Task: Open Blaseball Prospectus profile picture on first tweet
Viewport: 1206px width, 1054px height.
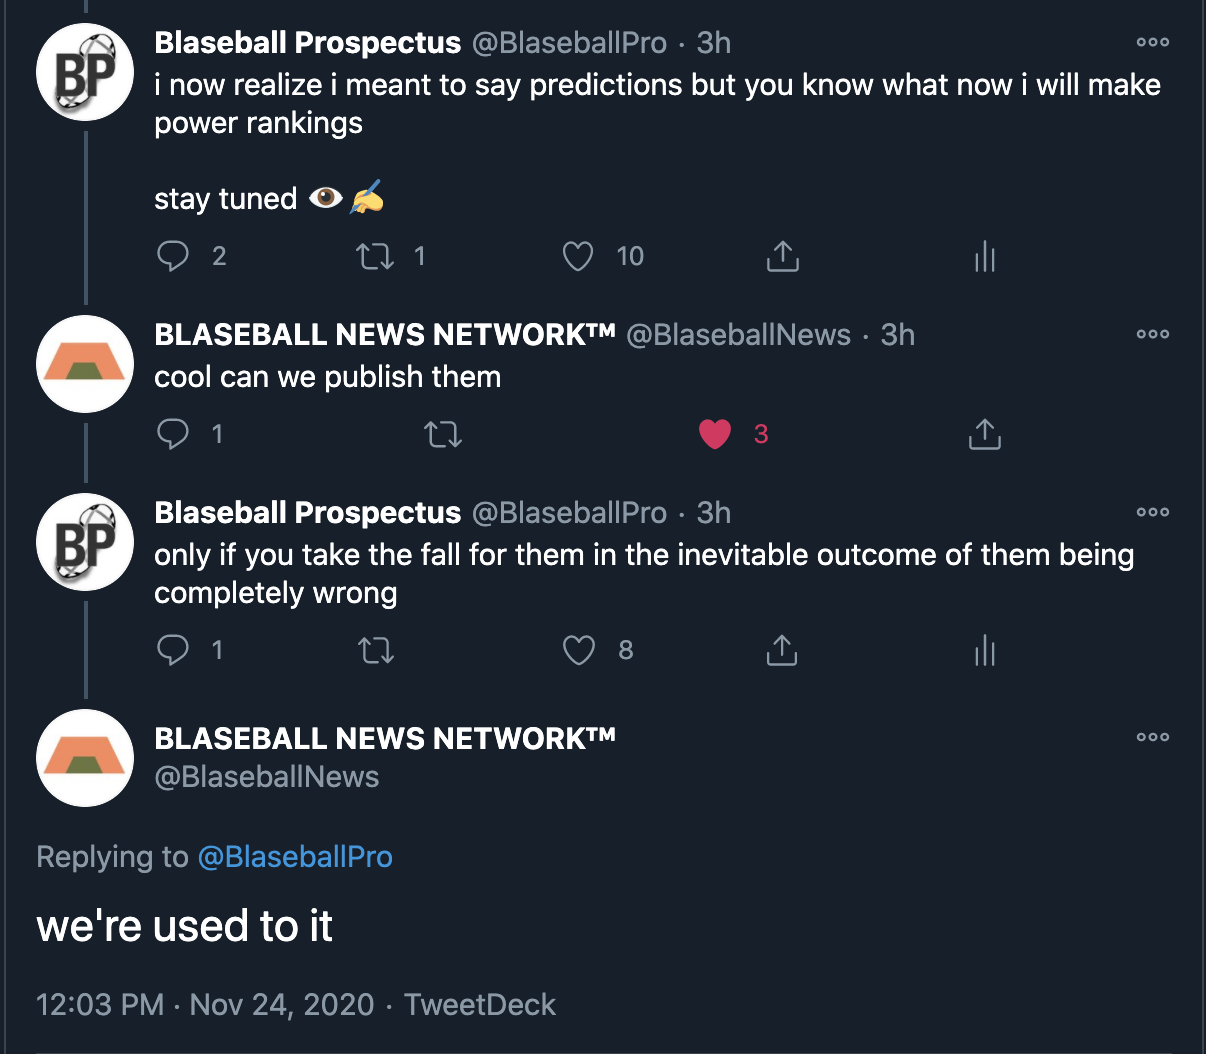Action: coord(85,73)
